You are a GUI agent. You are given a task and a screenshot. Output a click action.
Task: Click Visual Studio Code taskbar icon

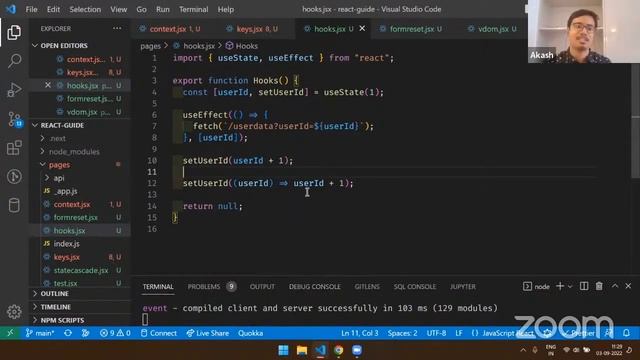coord(320,350)
